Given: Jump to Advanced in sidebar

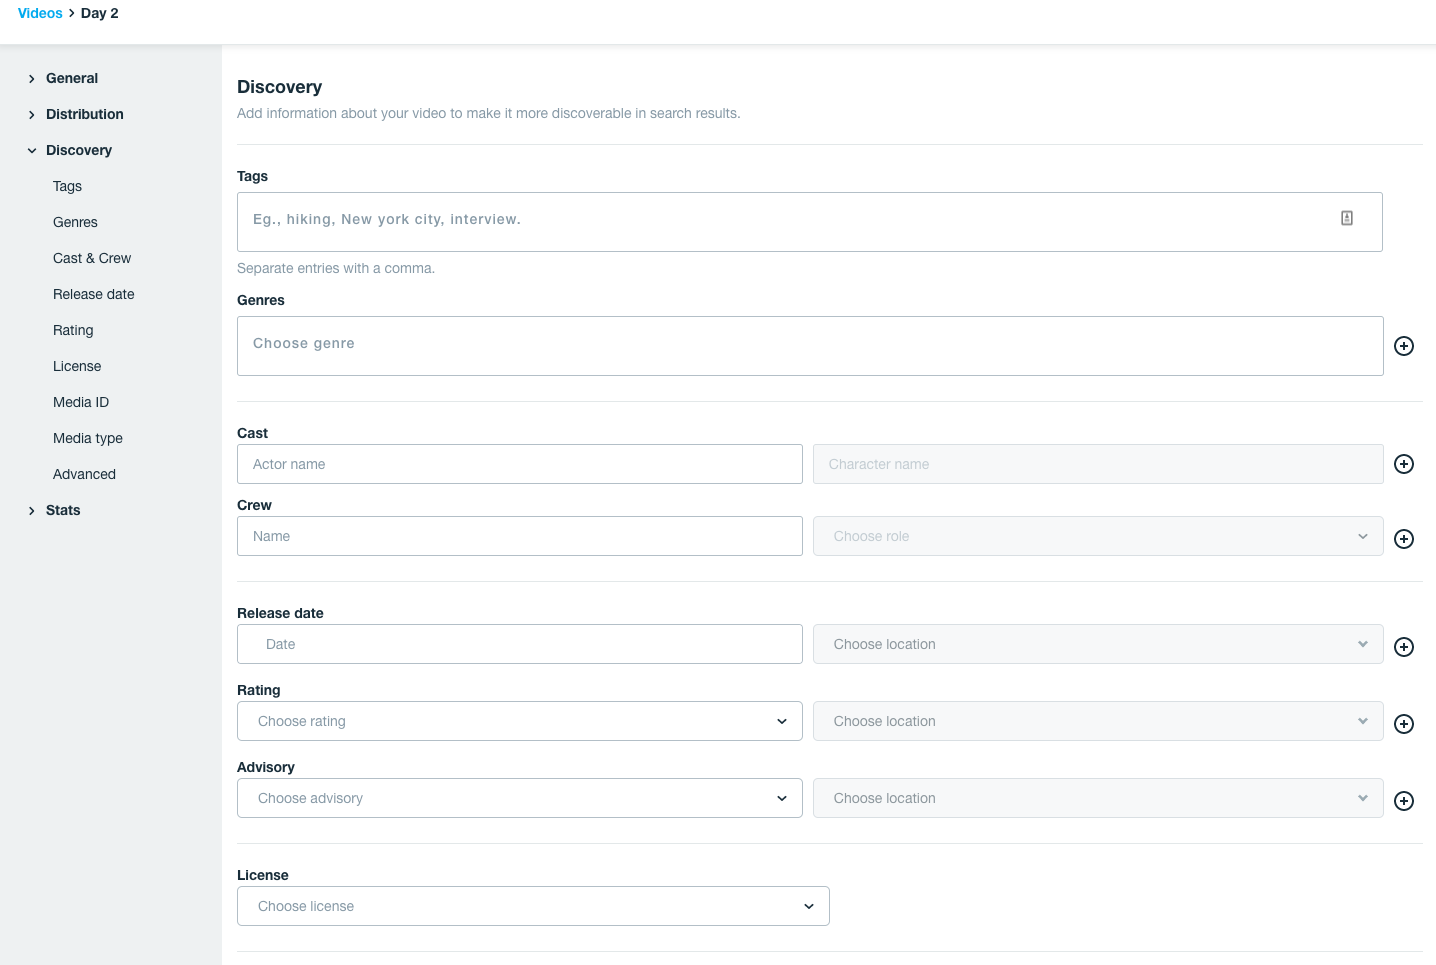Looking at the screenshot, I should (84, 474).
